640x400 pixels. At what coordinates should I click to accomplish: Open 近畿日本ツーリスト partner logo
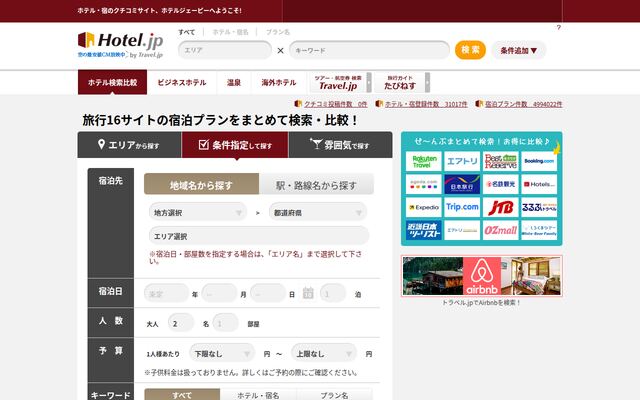pos(424,230)
